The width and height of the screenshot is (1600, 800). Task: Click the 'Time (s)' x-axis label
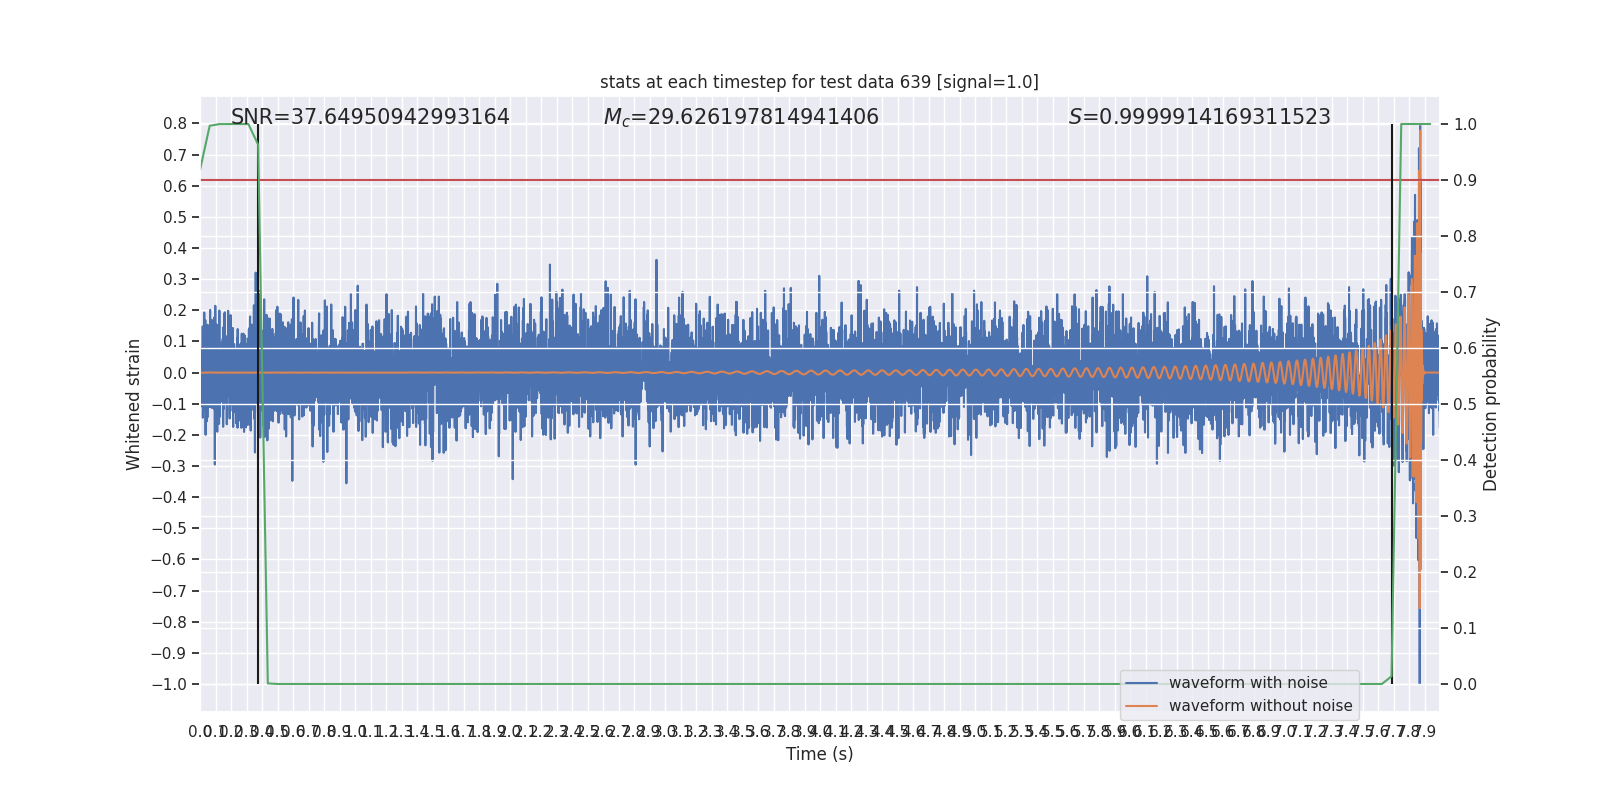pos(819,754)
